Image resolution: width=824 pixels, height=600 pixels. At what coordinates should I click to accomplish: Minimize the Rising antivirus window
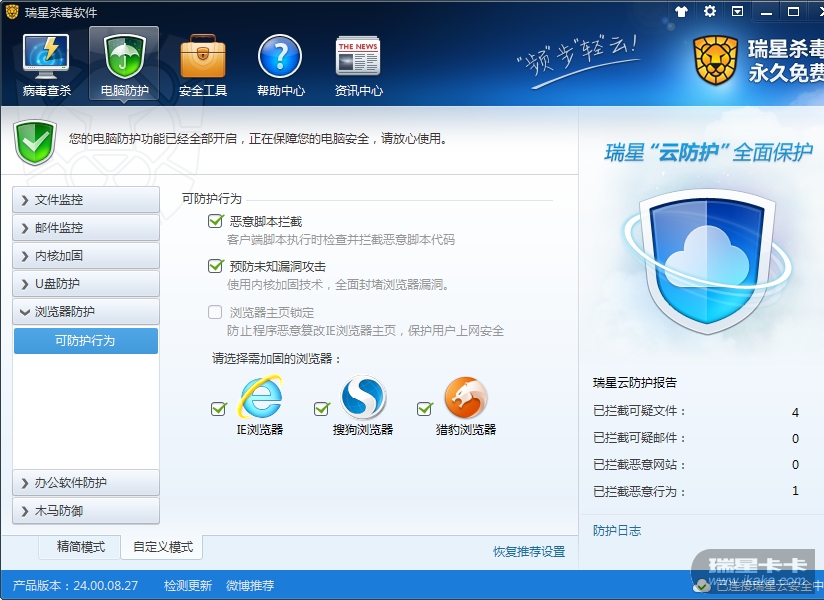(766, 12)
